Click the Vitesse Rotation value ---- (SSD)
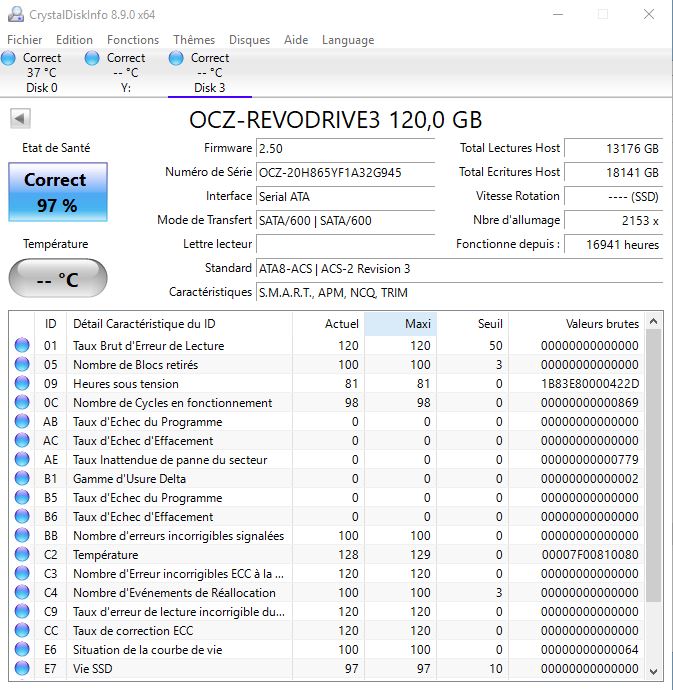Screen dimensions: 673x690 coord(614,196)
